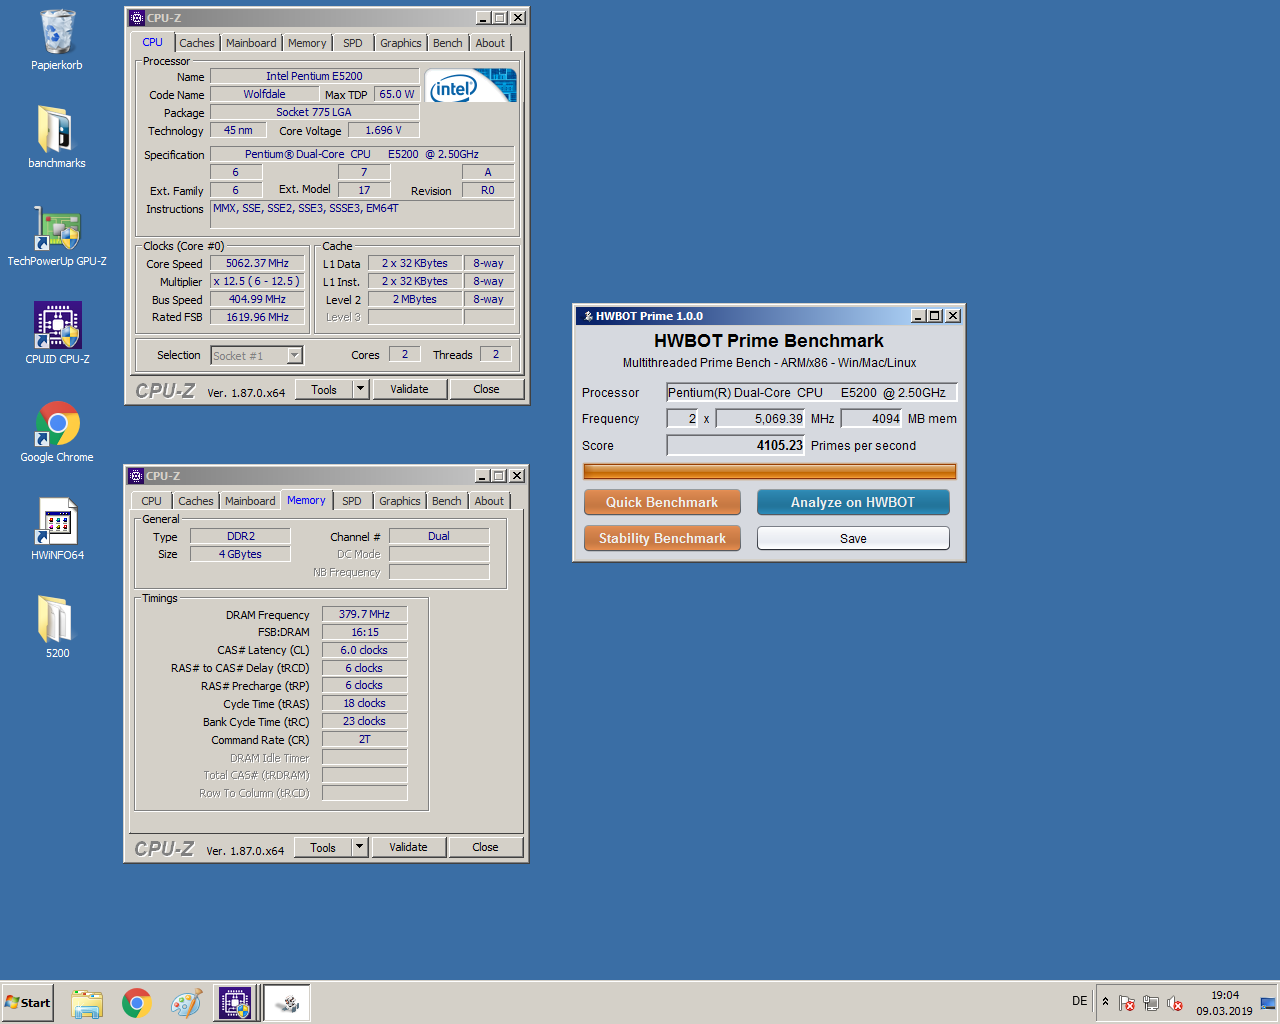The width and height of the screenshot is (1280, 1024).
Task: Click Close button in bottom CPU-Z window
Action: tap(485, 847)
